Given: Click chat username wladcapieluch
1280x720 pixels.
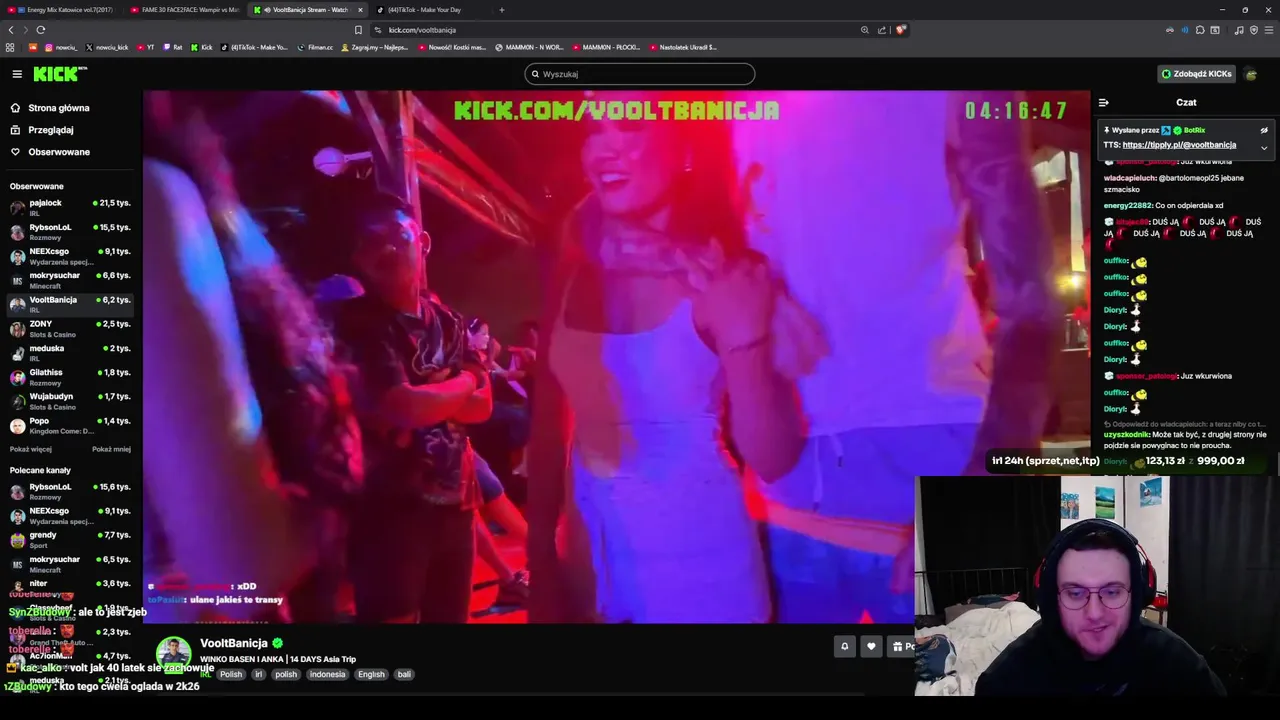Looking at the screenshot, I should (1130, 178).
